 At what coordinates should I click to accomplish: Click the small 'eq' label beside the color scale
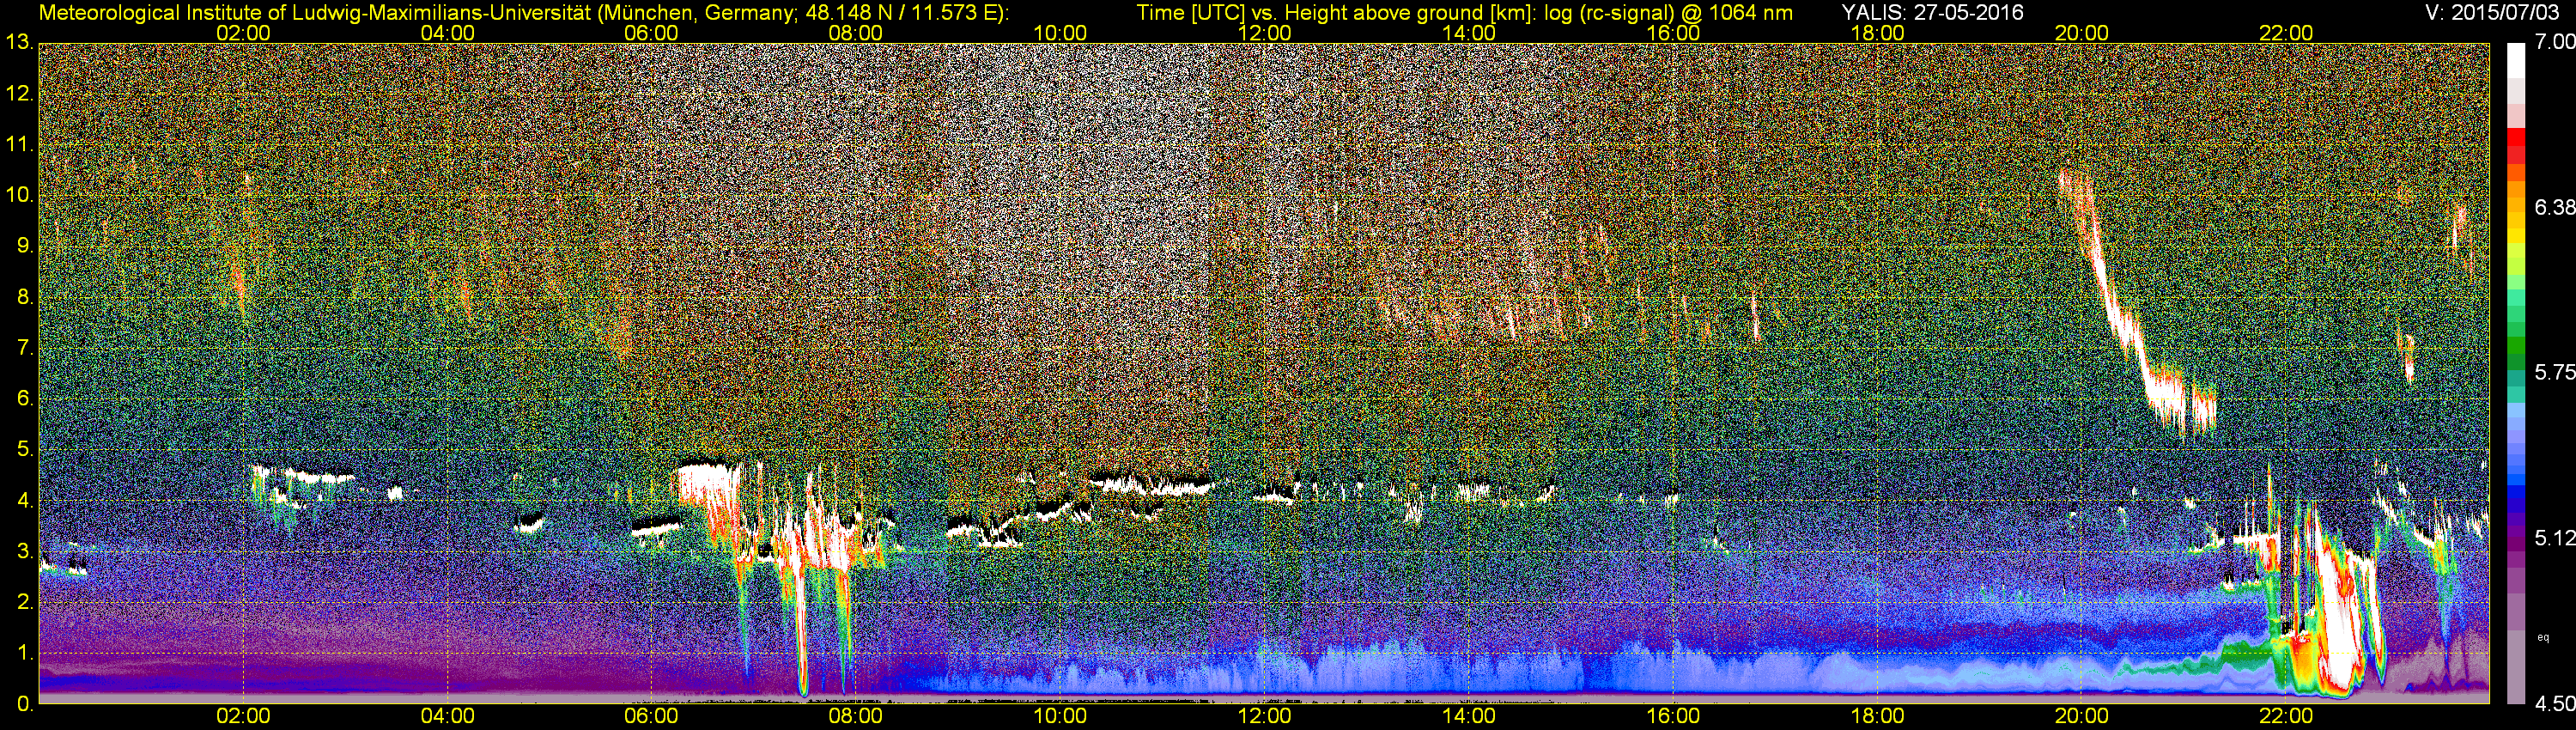2543,637
